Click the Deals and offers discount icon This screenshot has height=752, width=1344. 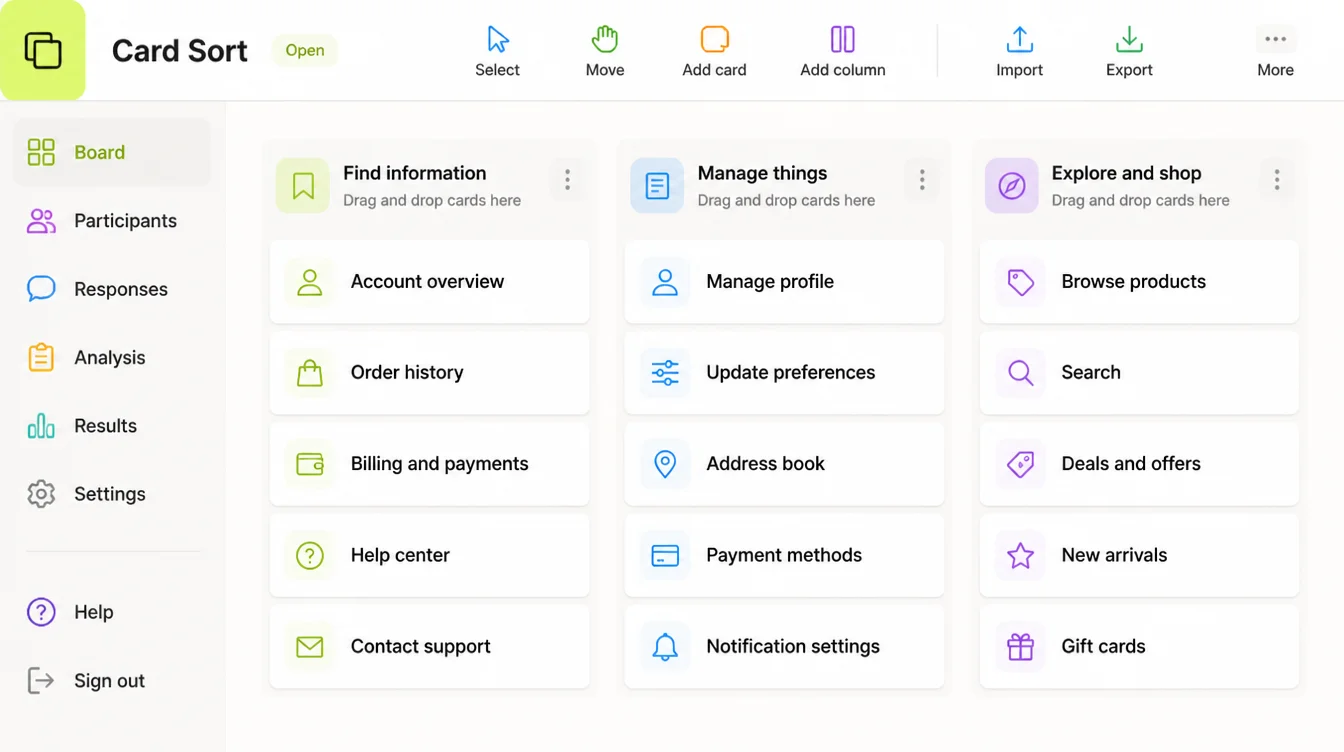1020,464
